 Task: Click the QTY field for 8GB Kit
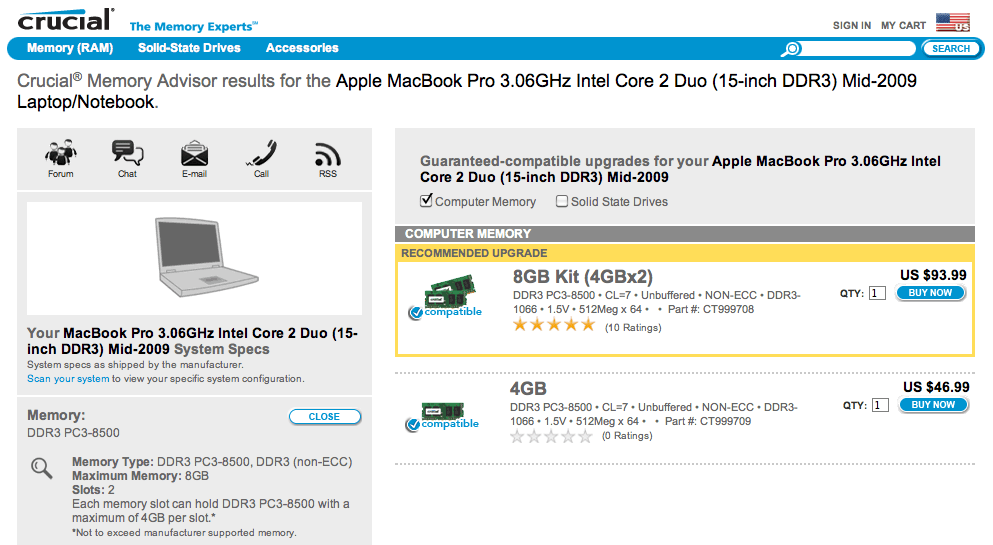point(877,293)
